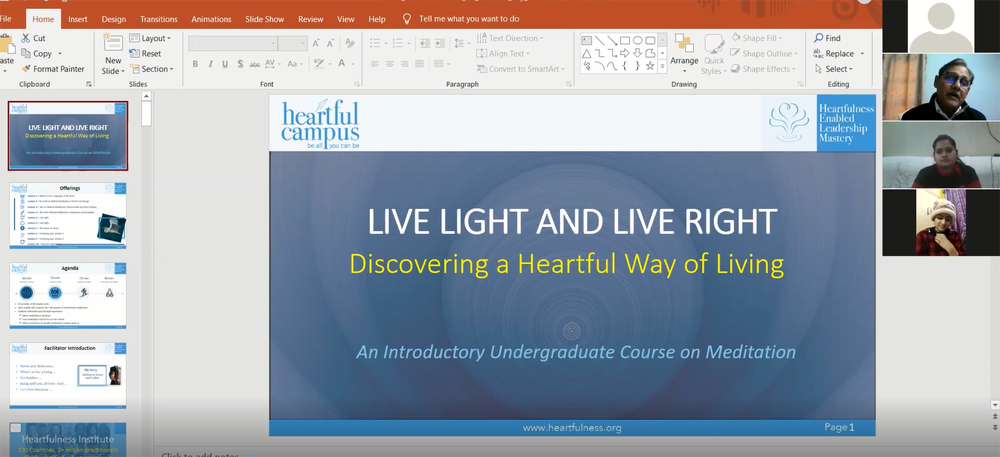This screenshot has width=1000, height=457.
Task: Open the Layout dropdown
Action: [150, 38]
